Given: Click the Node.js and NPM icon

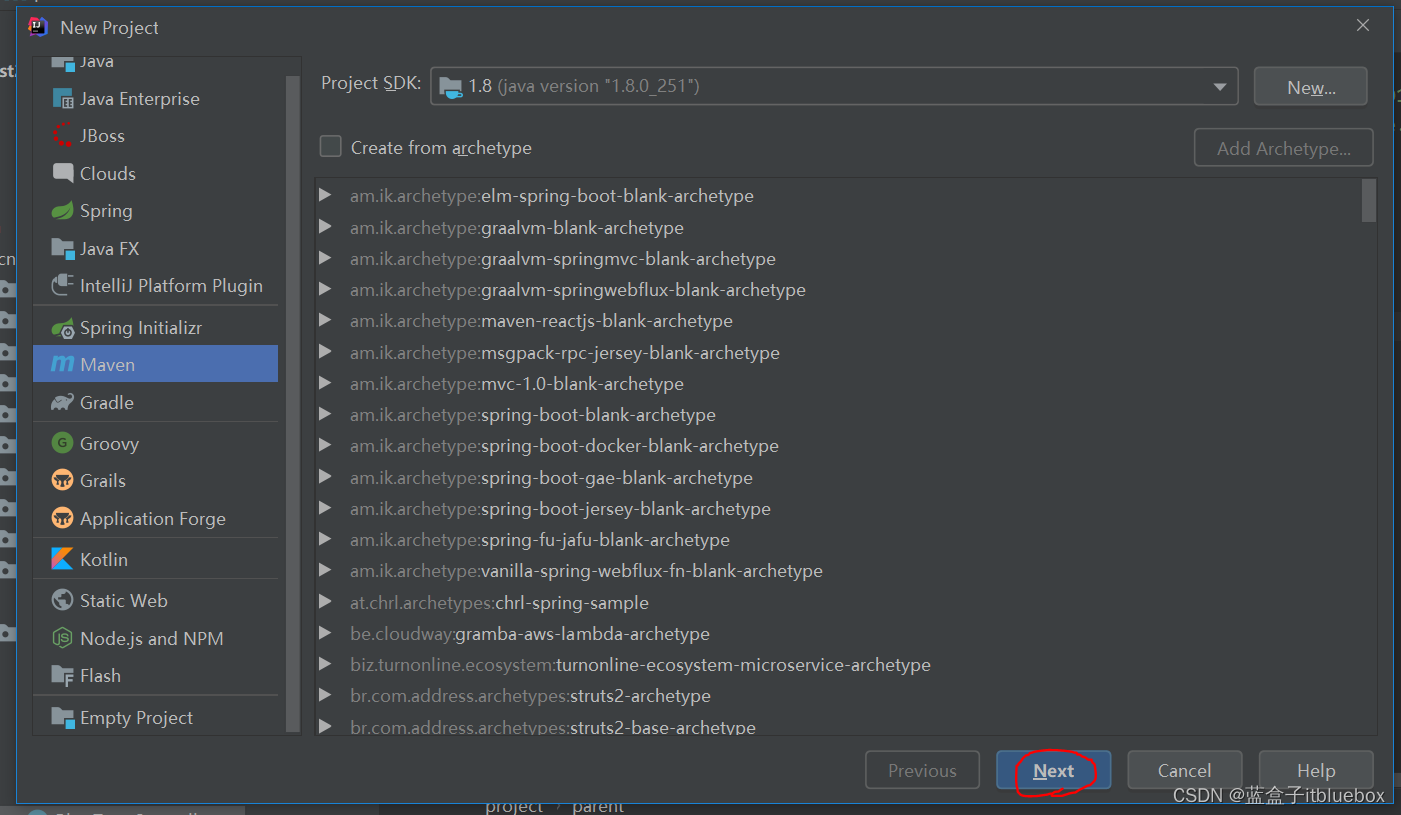Looking at the screenshot, I should pyautogui.click(x=63, y=639).
